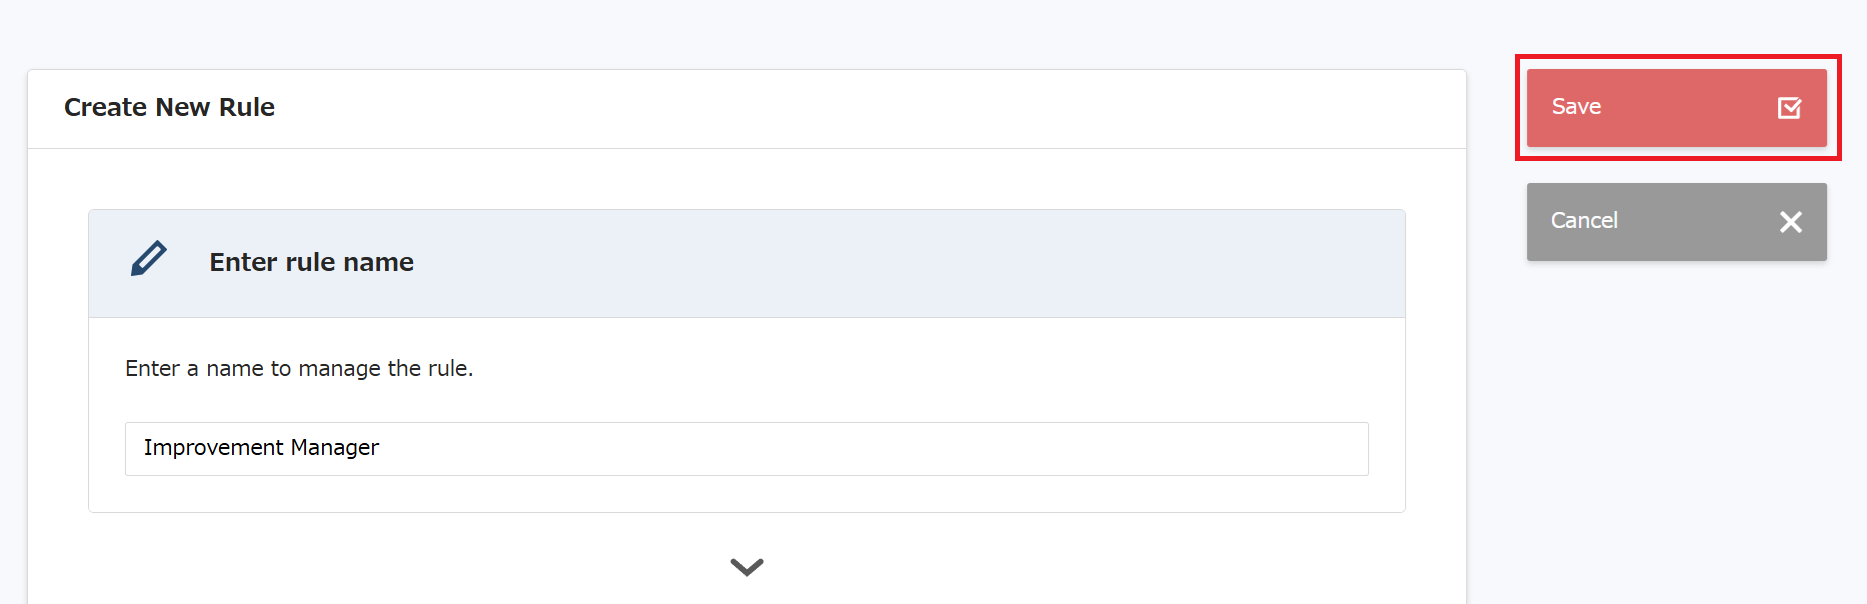Click the 'Enter a name to manage' description

(x=298, y=368)
